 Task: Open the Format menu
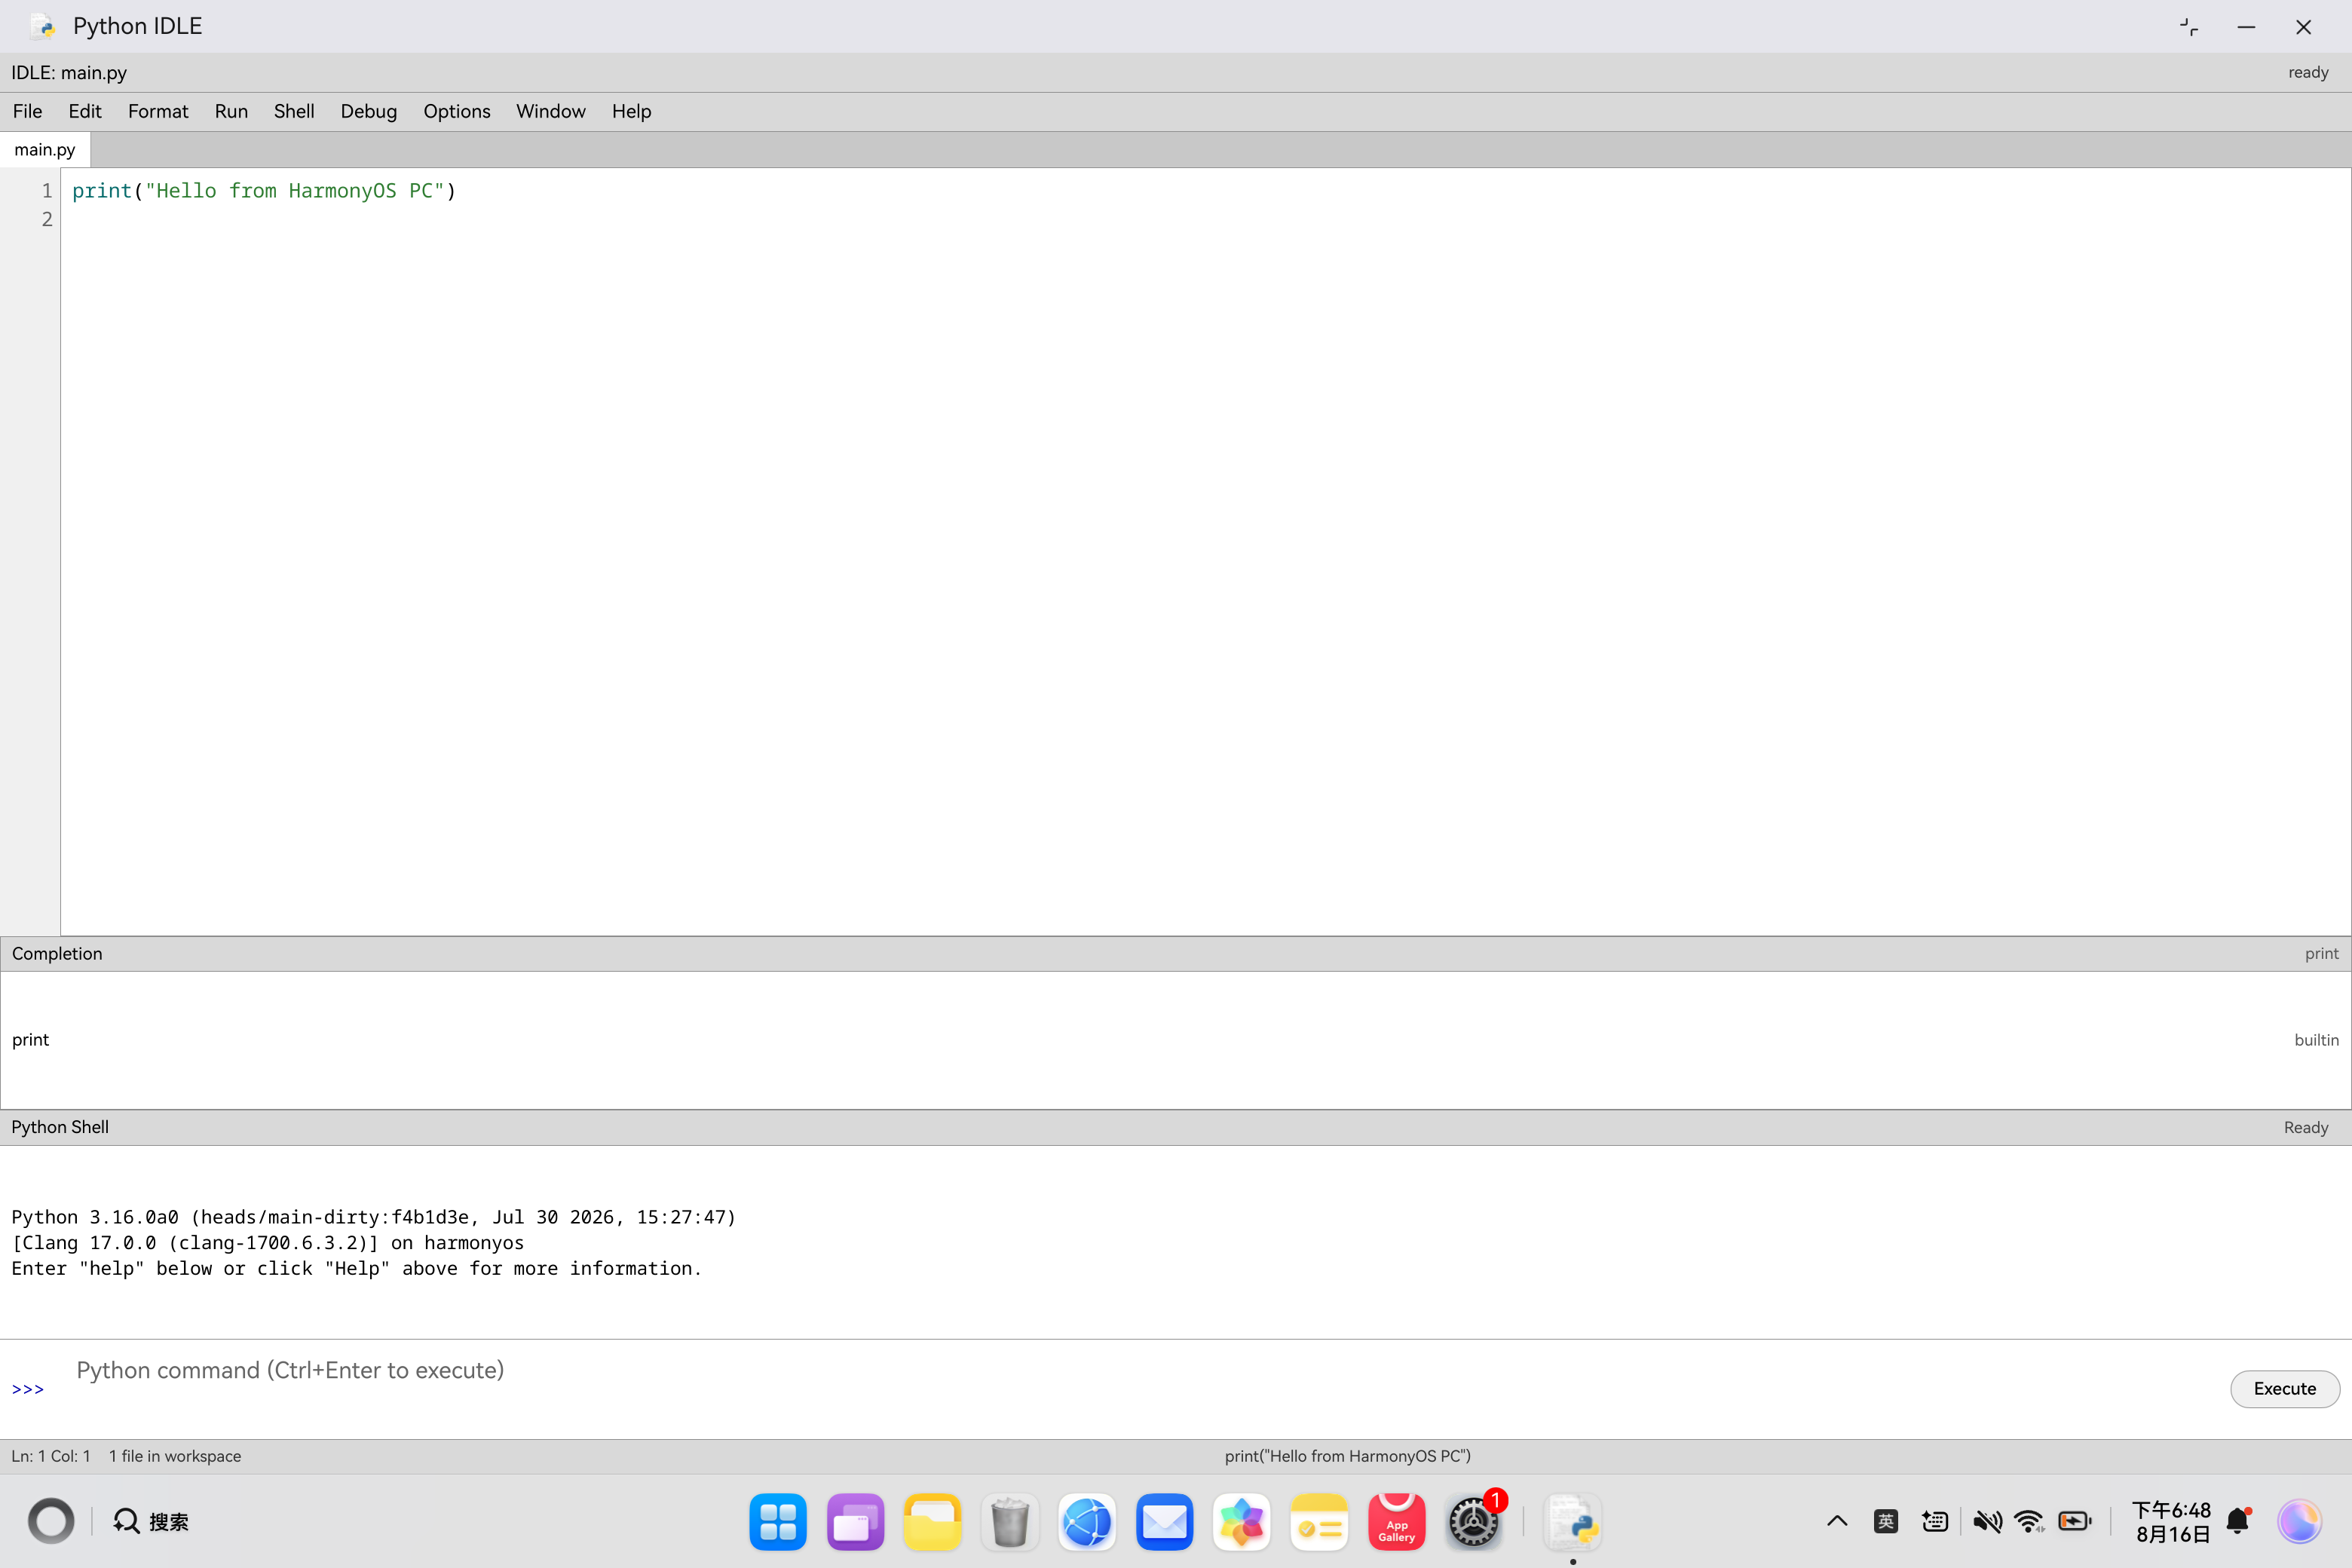click(158, 111)
